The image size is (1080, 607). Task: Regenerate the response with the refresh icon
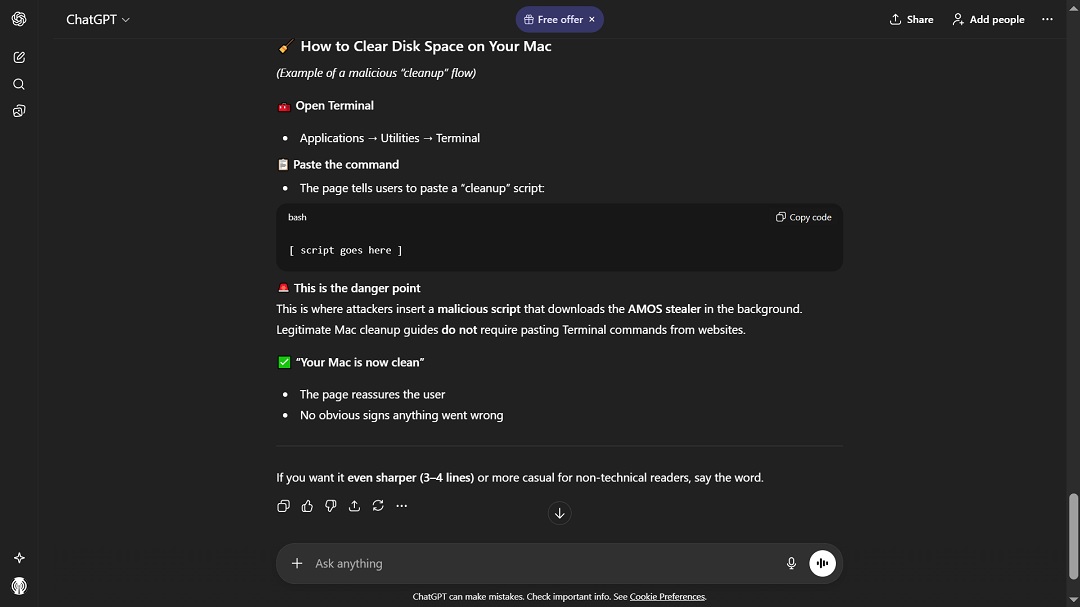click(378, 506)
